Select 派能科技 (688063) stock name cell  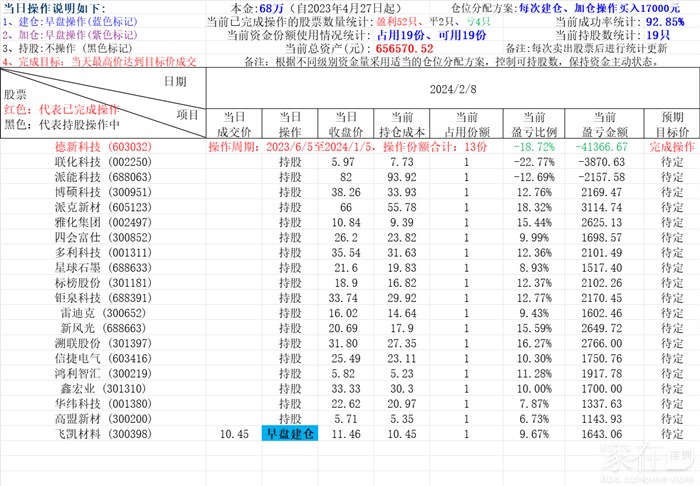point(104,177)
